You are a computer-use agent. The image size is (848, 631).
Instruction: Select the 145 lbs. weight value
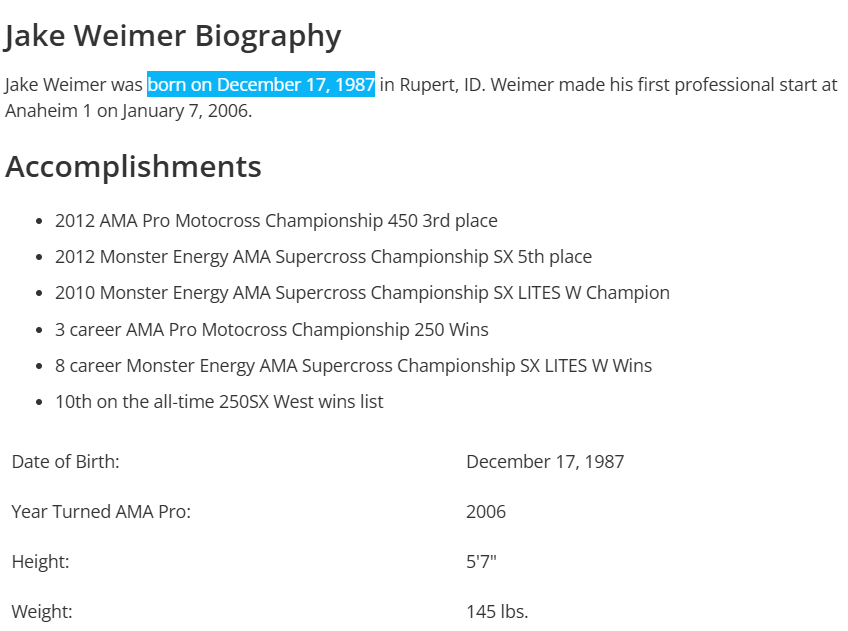pyautogui.click(x=497, y=612)
